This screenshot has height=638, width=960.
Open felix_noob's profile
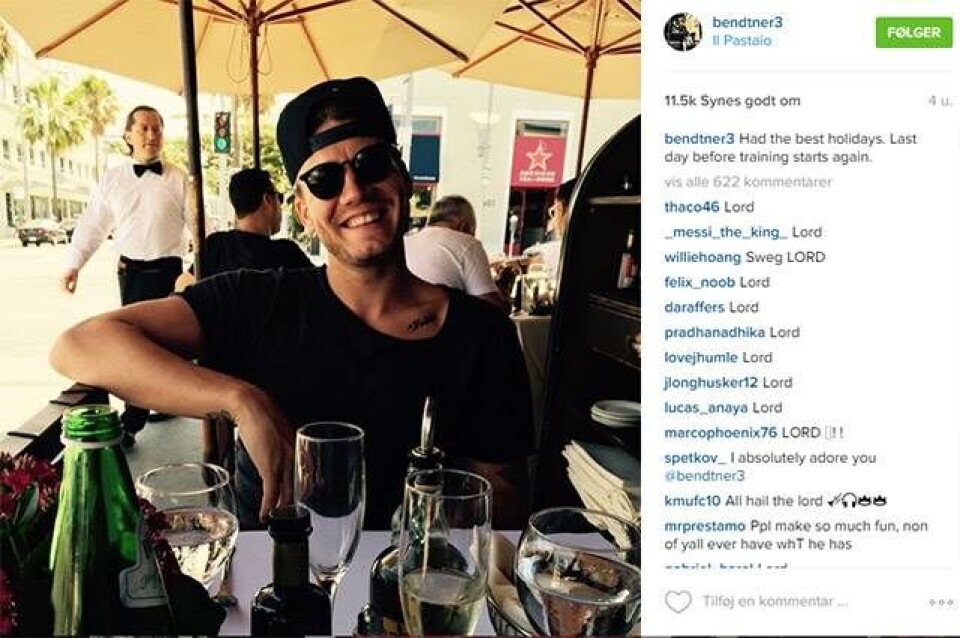coord(699,282)
